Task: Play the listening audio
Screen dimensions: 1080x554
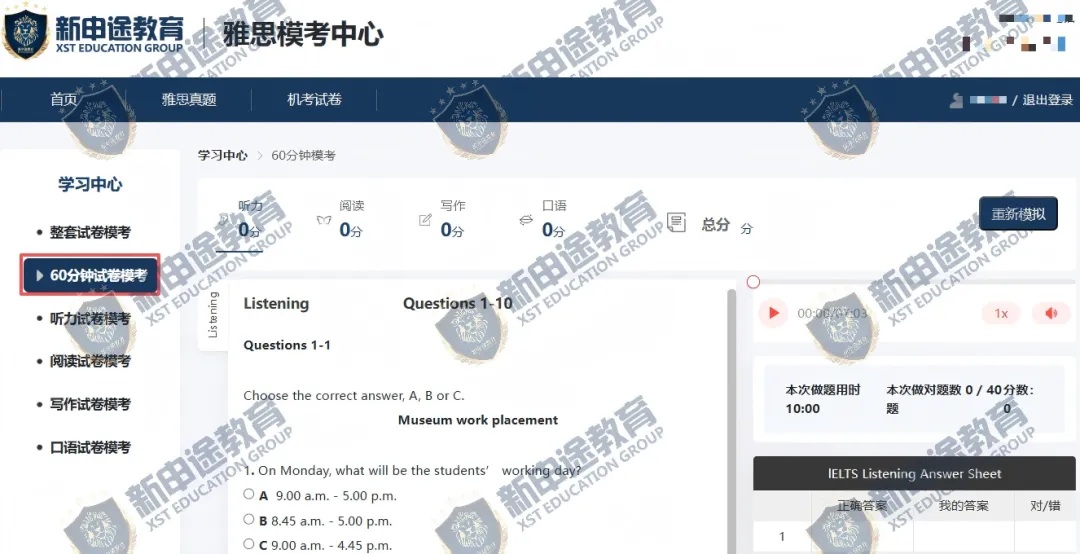Action: [773, 314]
